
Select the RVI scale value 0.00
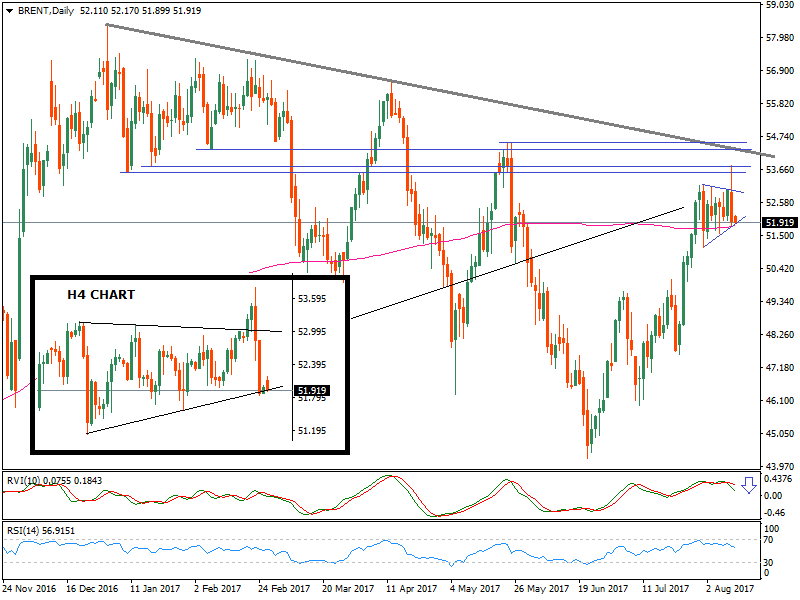773,495
